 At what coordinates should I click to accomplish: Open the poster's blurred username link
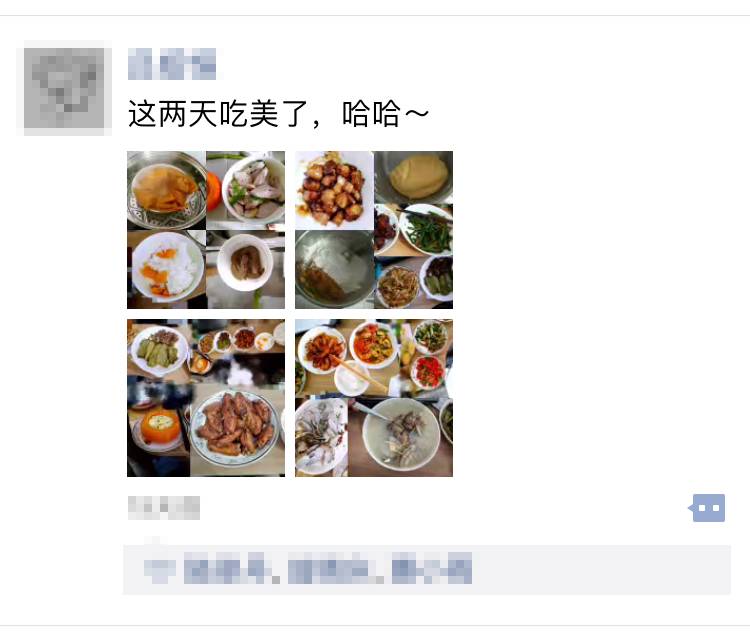pyautogui.click(x=172, y=64)
